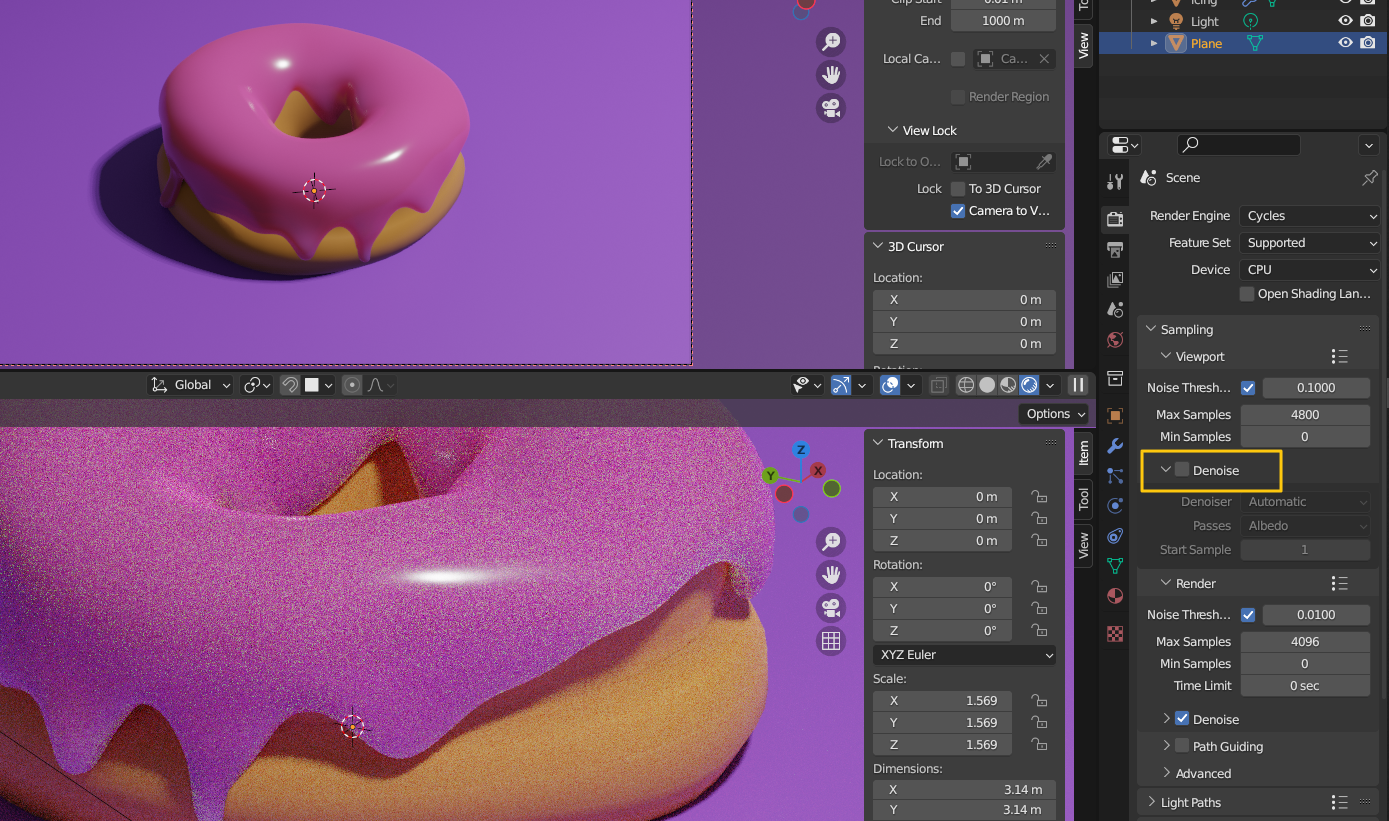Image resolution: width=1389 pixels, height=821 pixels.
Task: Click the green Y axis on gizmo
Action: [x=770, y=475]
